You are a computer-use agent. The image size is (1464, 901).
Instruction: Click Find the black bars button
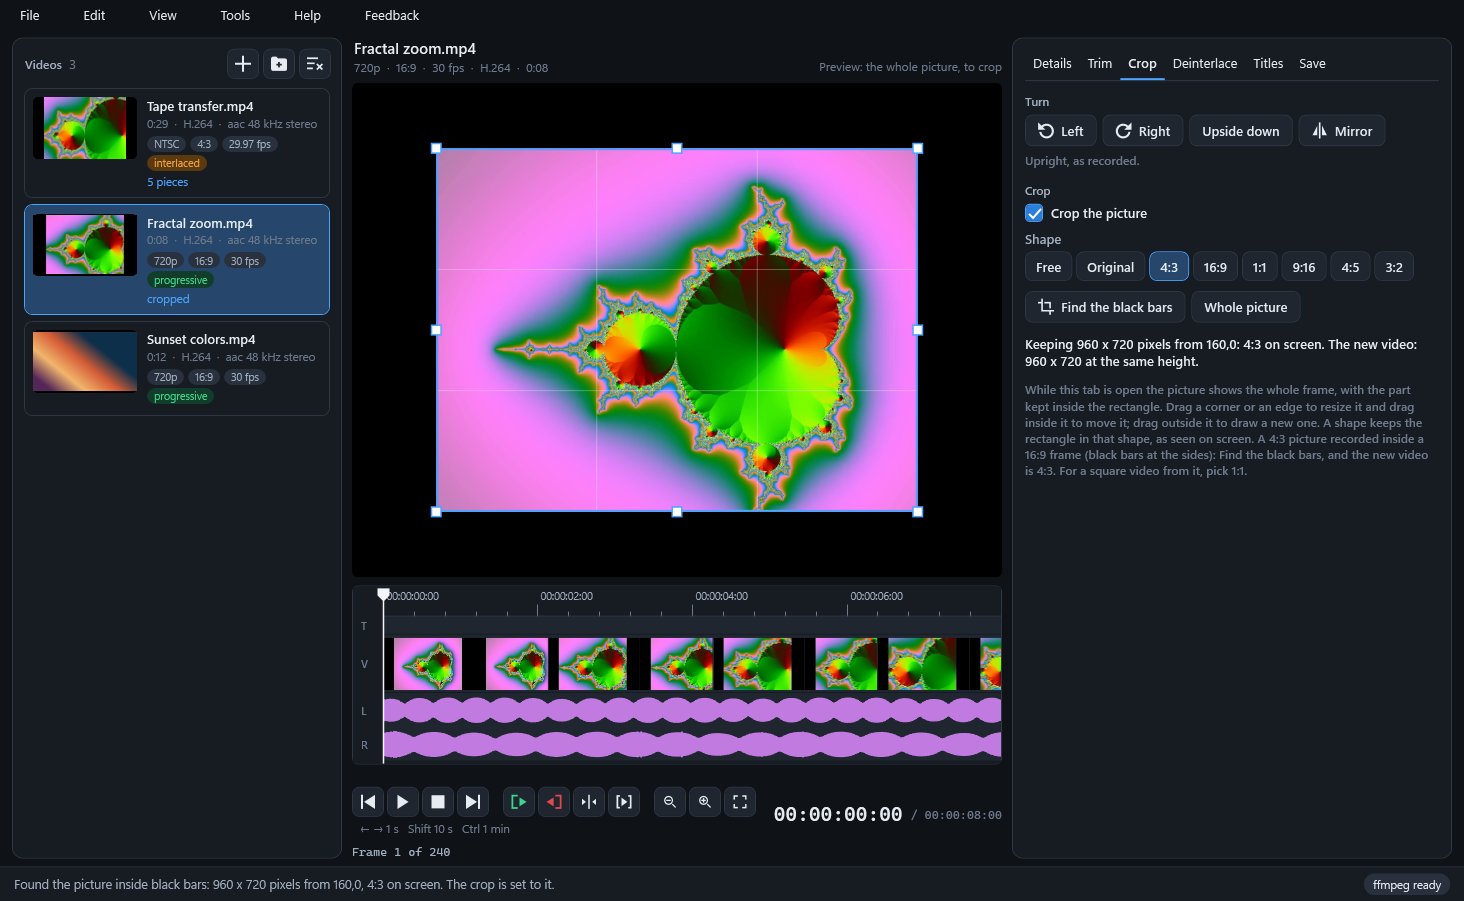click(1105, 307)
